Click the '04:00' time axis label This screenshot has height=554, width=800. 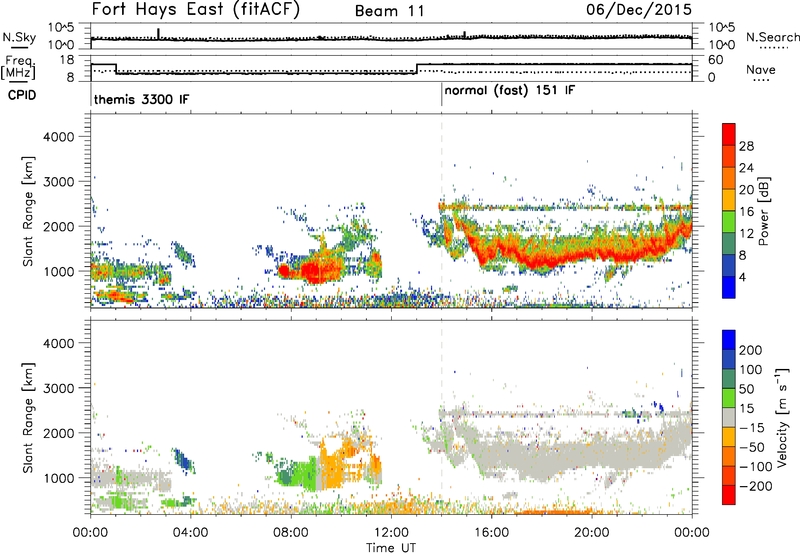pyautogui.click(x=190, y=533)
